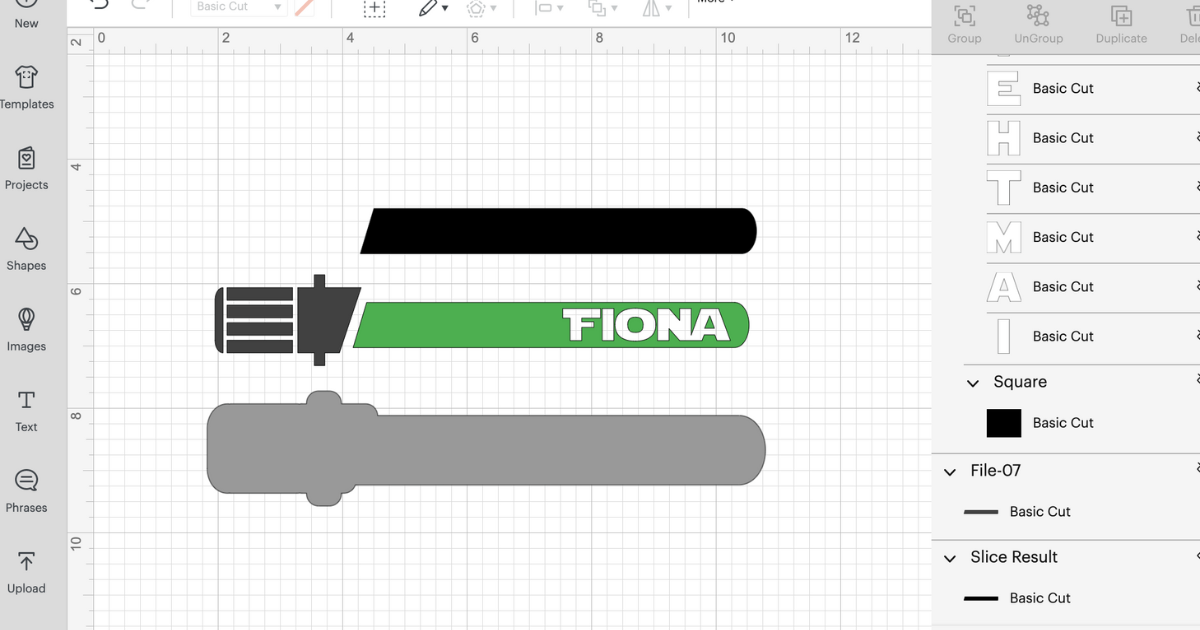1200x630 pixels.
Task: Click the UnGroup button
Action: (x=1038, y=24)
